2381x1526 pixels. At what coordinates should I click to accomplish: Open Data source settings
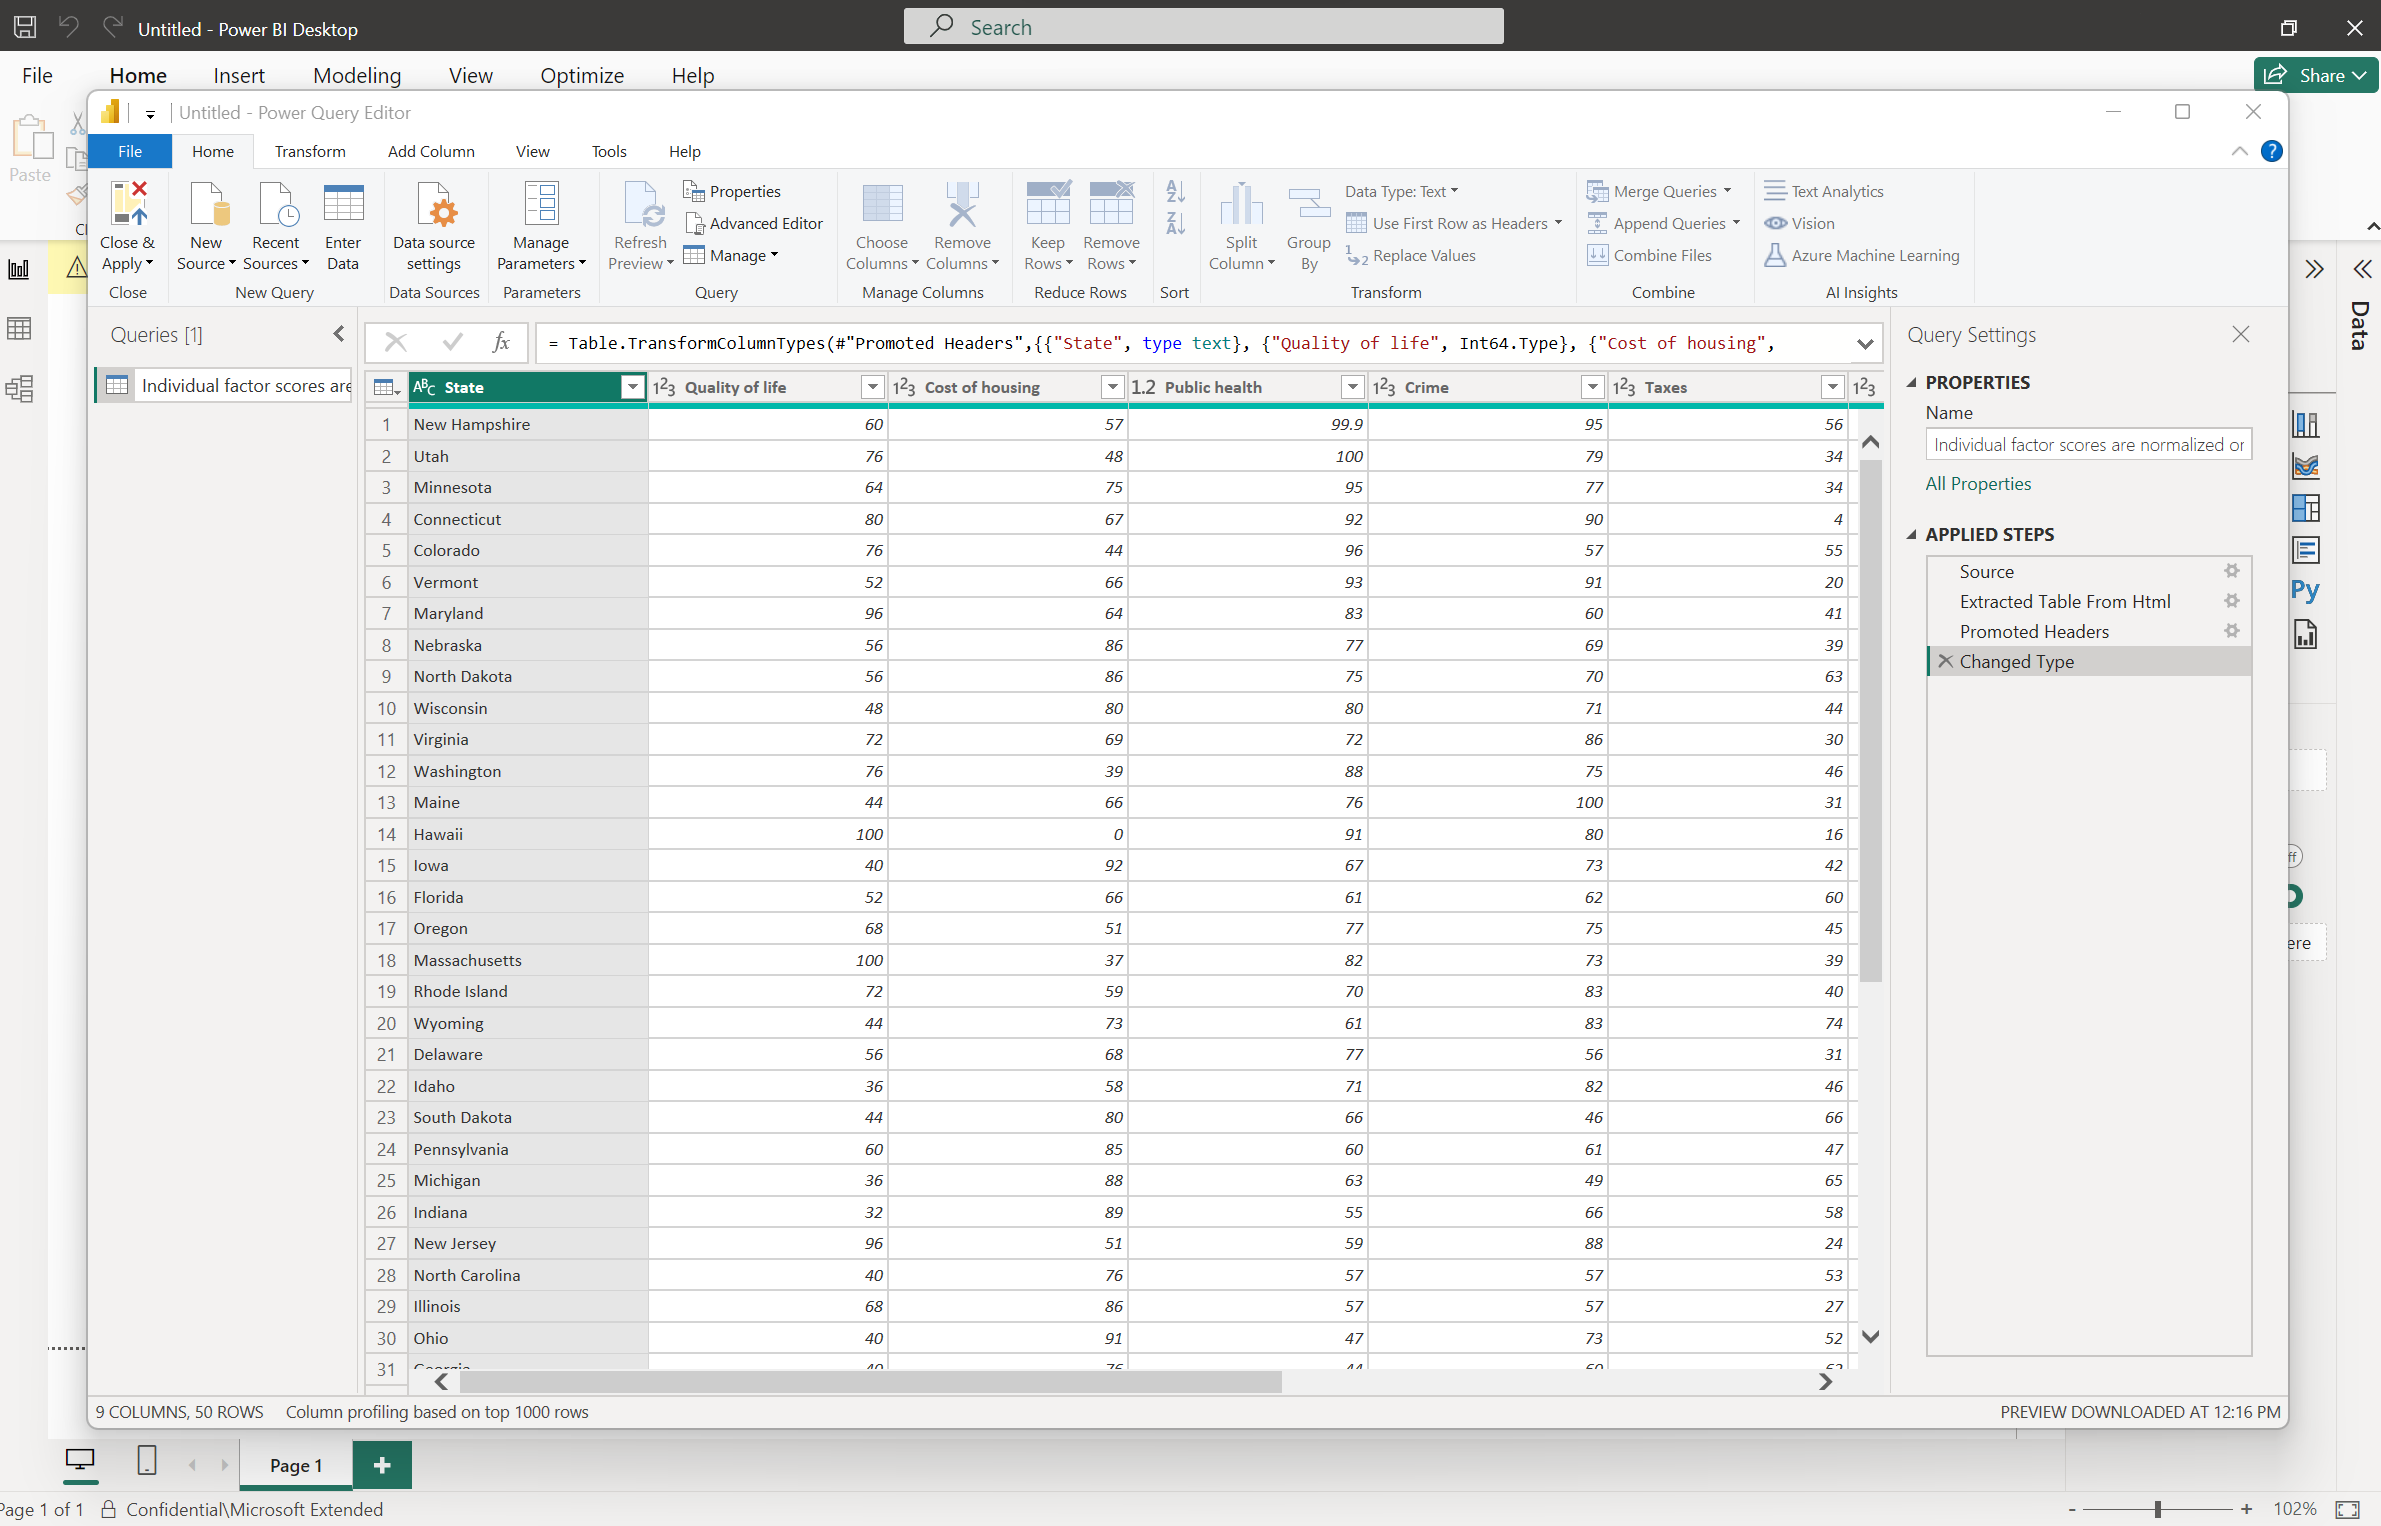point(434,228)
